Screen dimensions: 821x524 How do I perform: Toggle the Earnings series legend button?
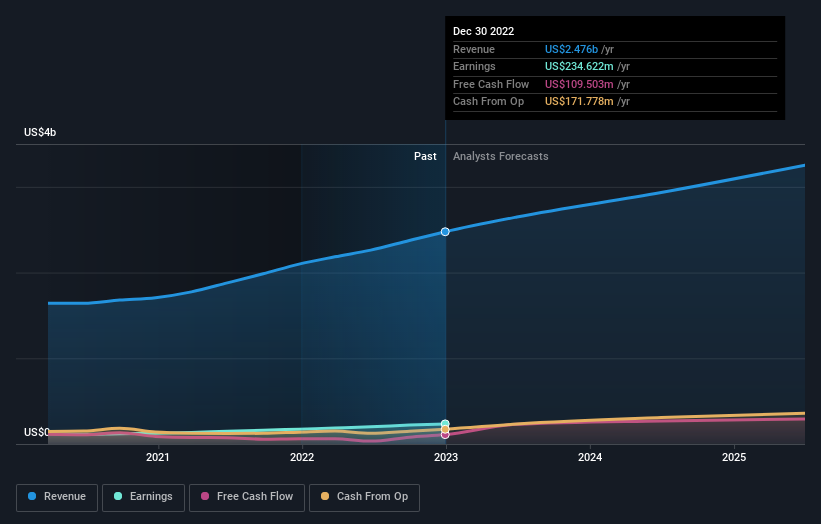click(143, 497)
